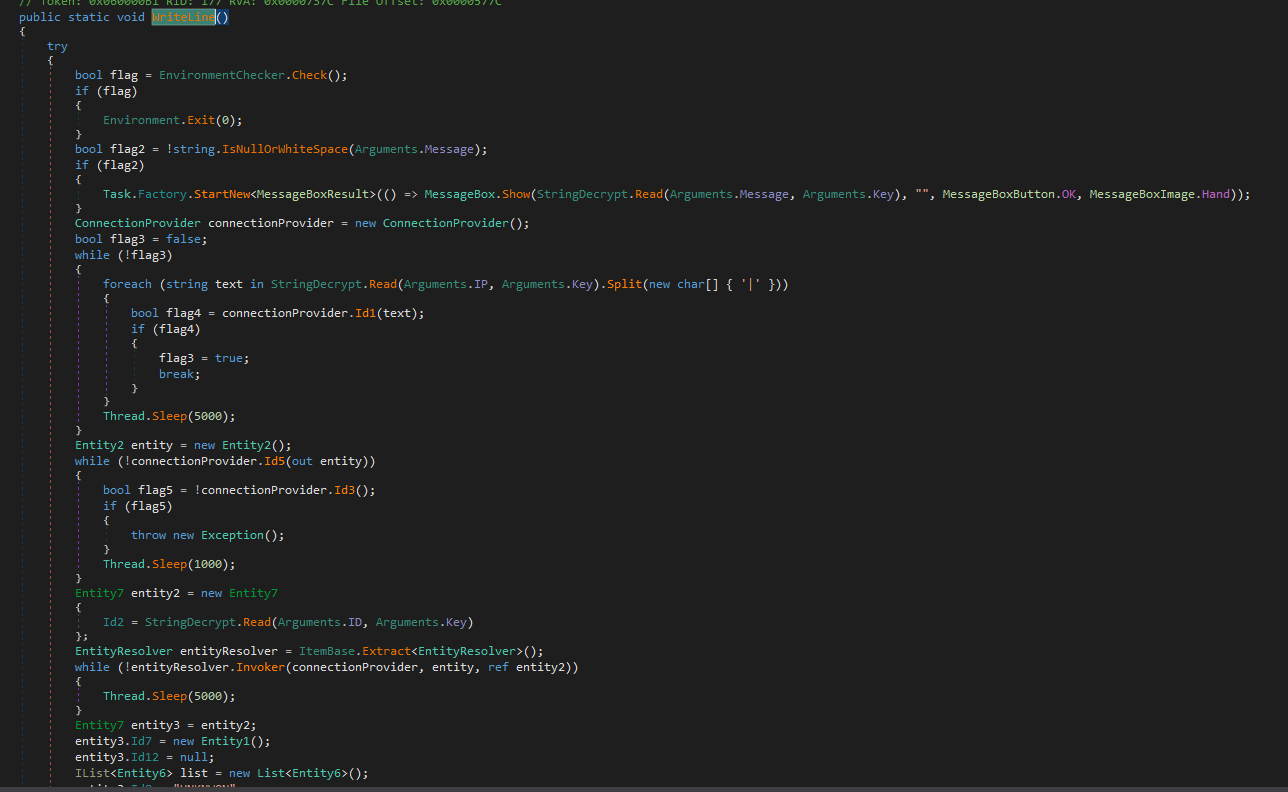Click the break keyword in the foreach loop
Viewport: 1288px width, 792px height.
[x=177, y=373]
